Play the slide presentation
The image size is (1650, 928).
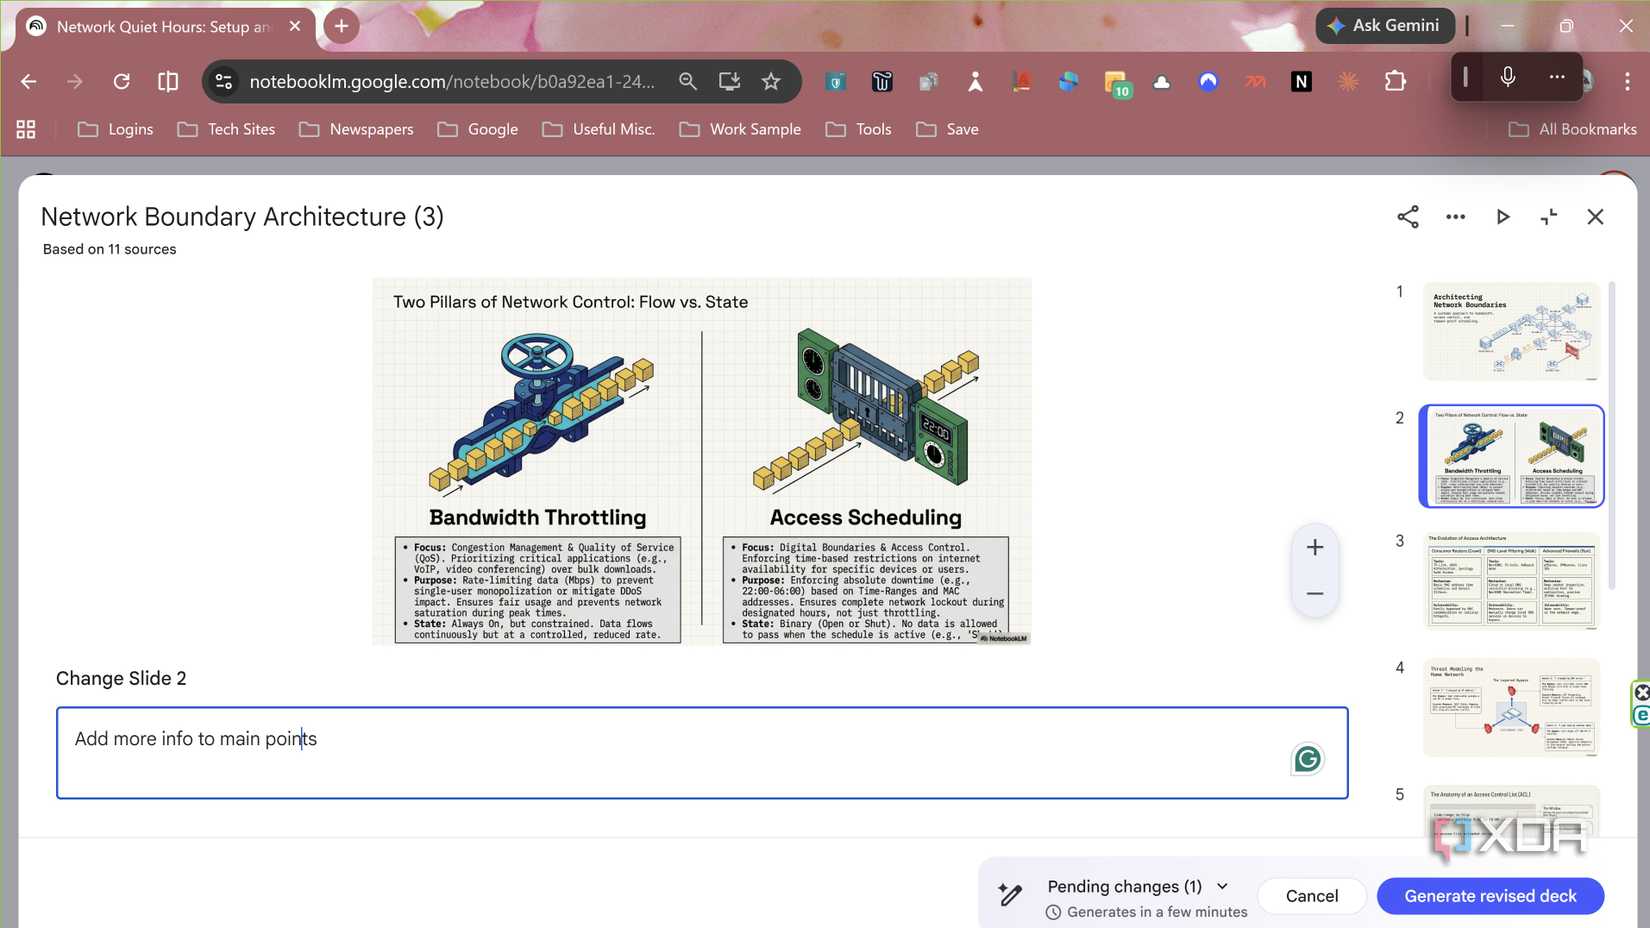click(x=1503, y=216)
